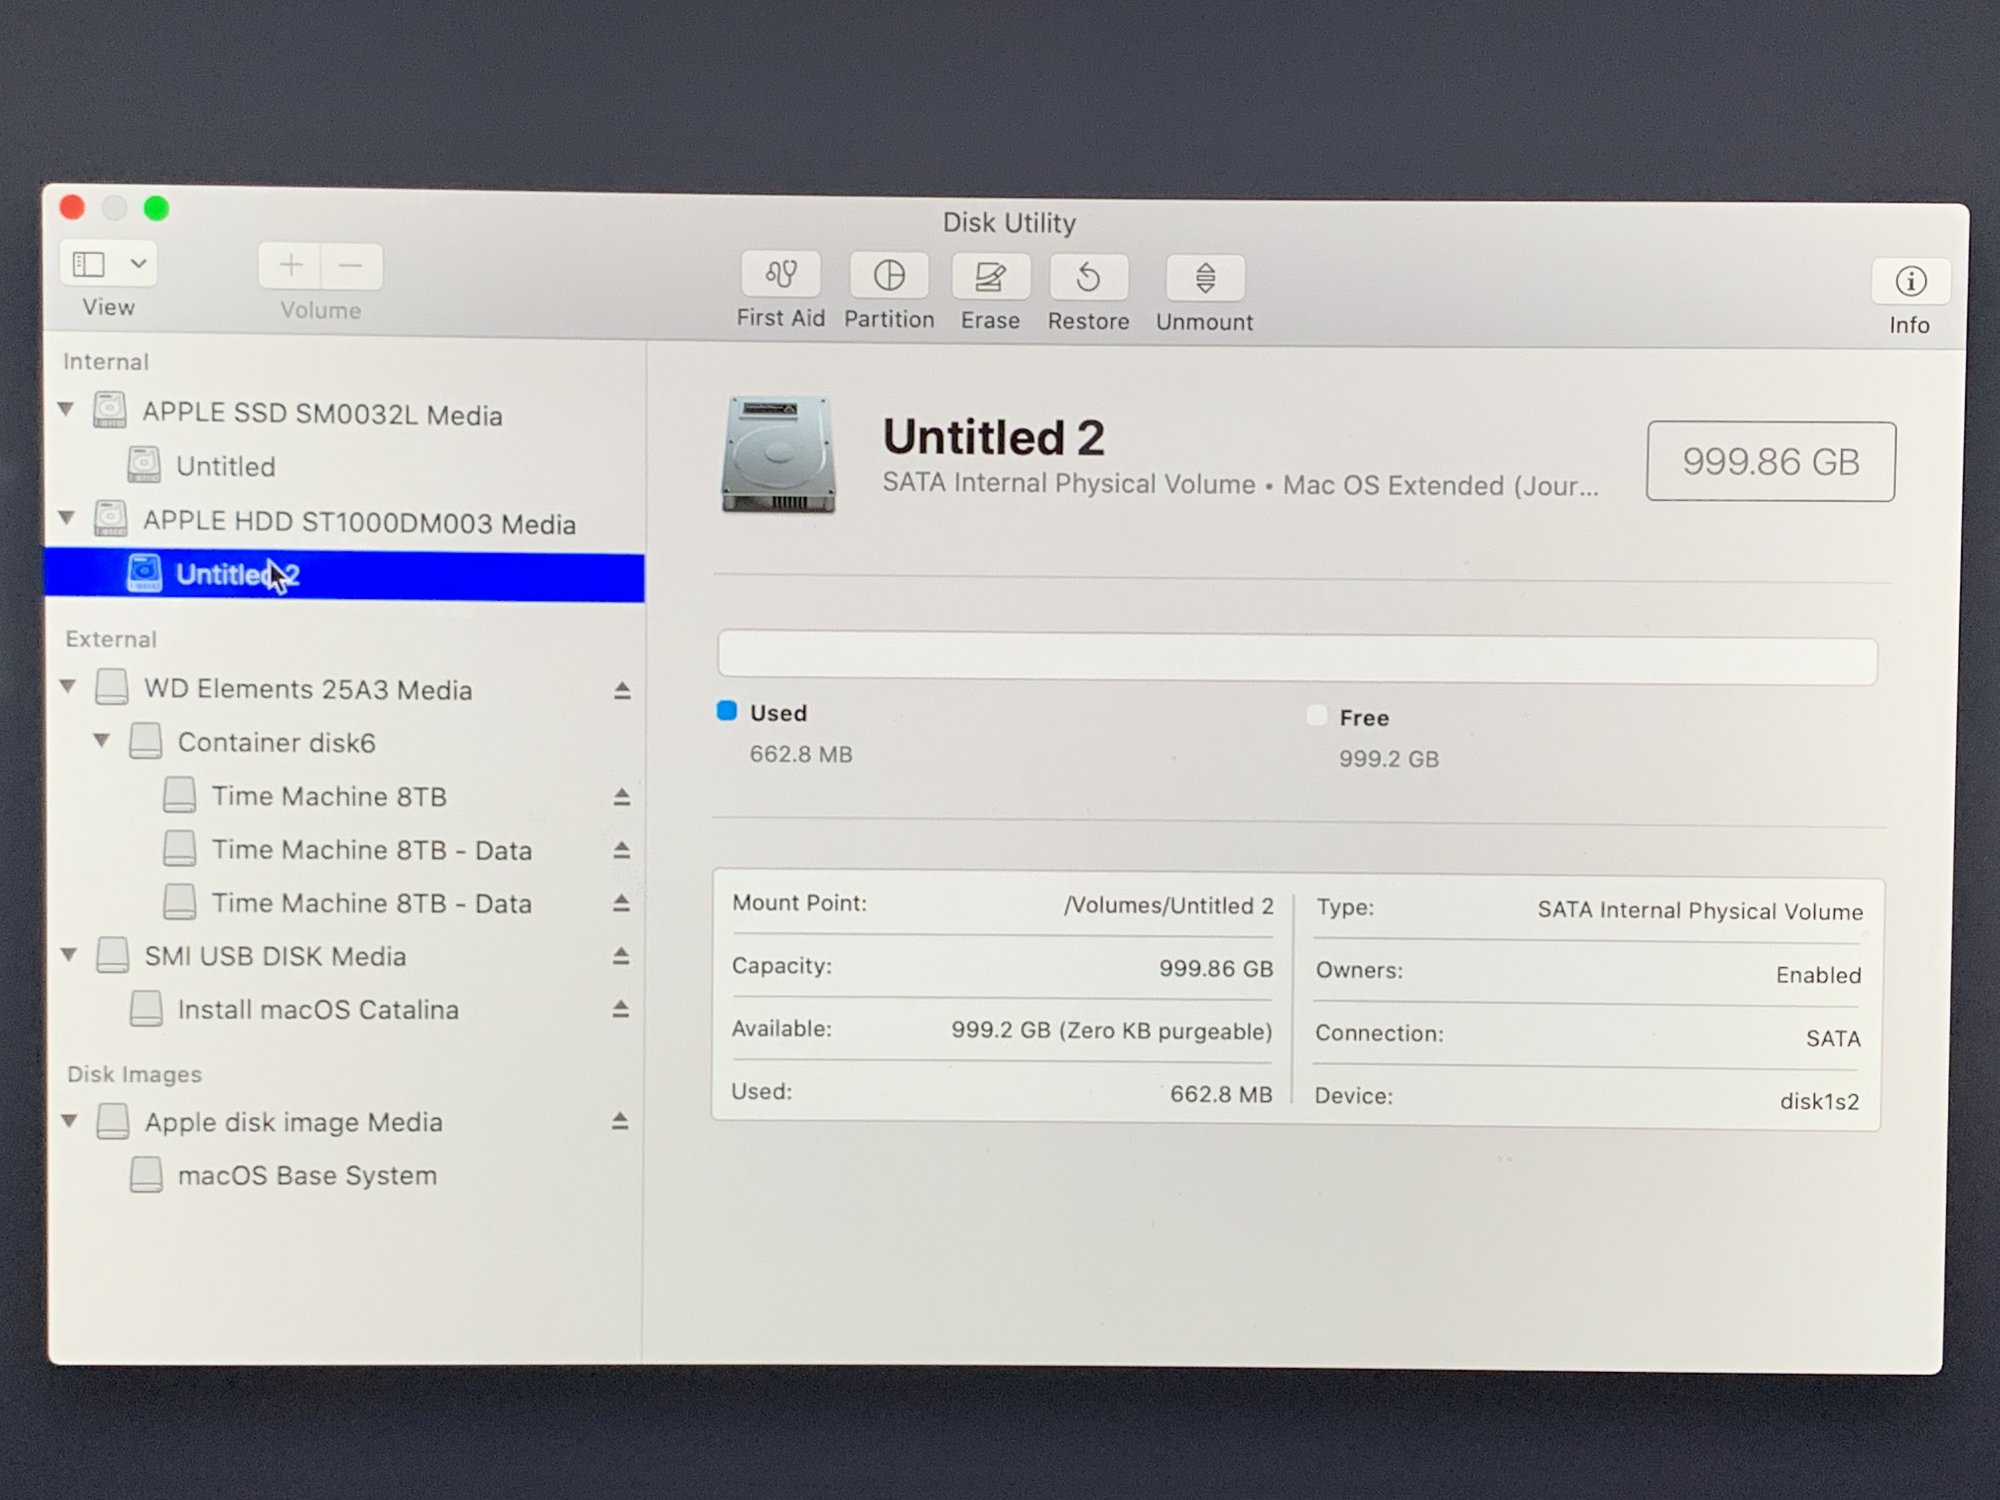Image resolution: width=2000 pixels, height=1500 pixels.
Task: Collapse the APPLE SSD SM0032L Media tree
Action: click(x=67, y=409)
